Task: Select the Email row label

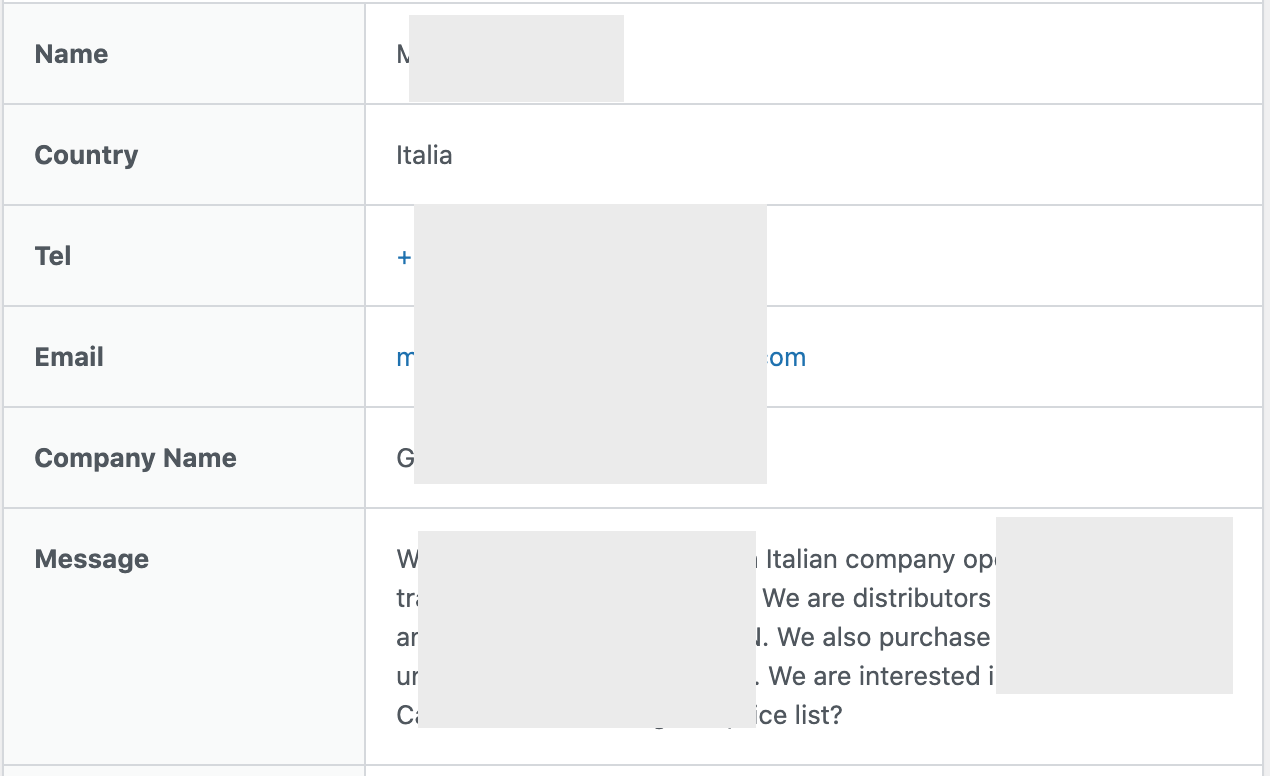Action: coord(69,357)
